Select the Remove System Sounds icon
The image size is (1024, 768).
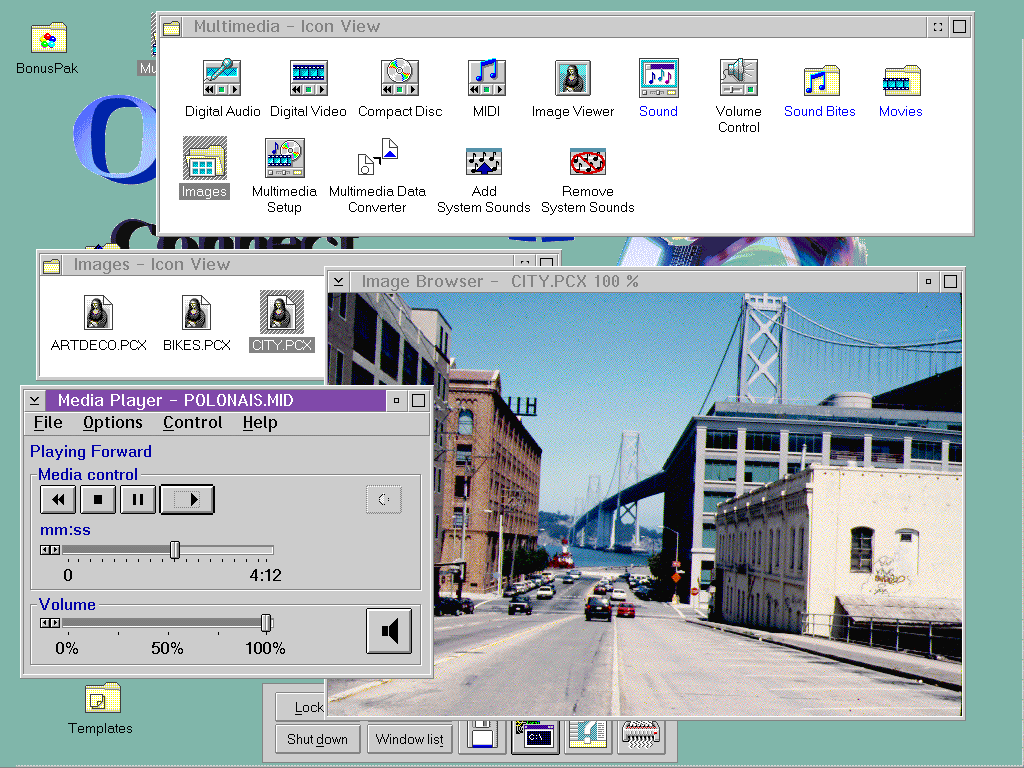pos(588,160)
